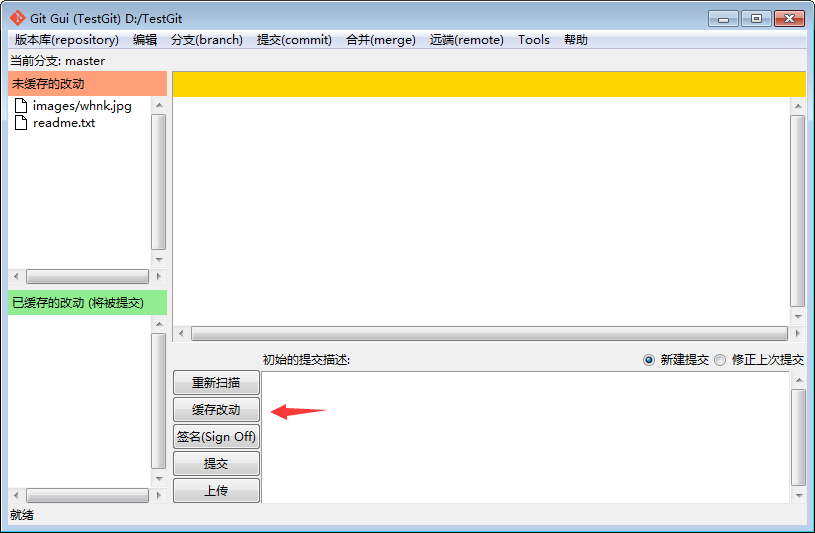The width and height of the screenshot is (815, 533).
Task: Click the 缓存改动 button
Action: [216, 410]
